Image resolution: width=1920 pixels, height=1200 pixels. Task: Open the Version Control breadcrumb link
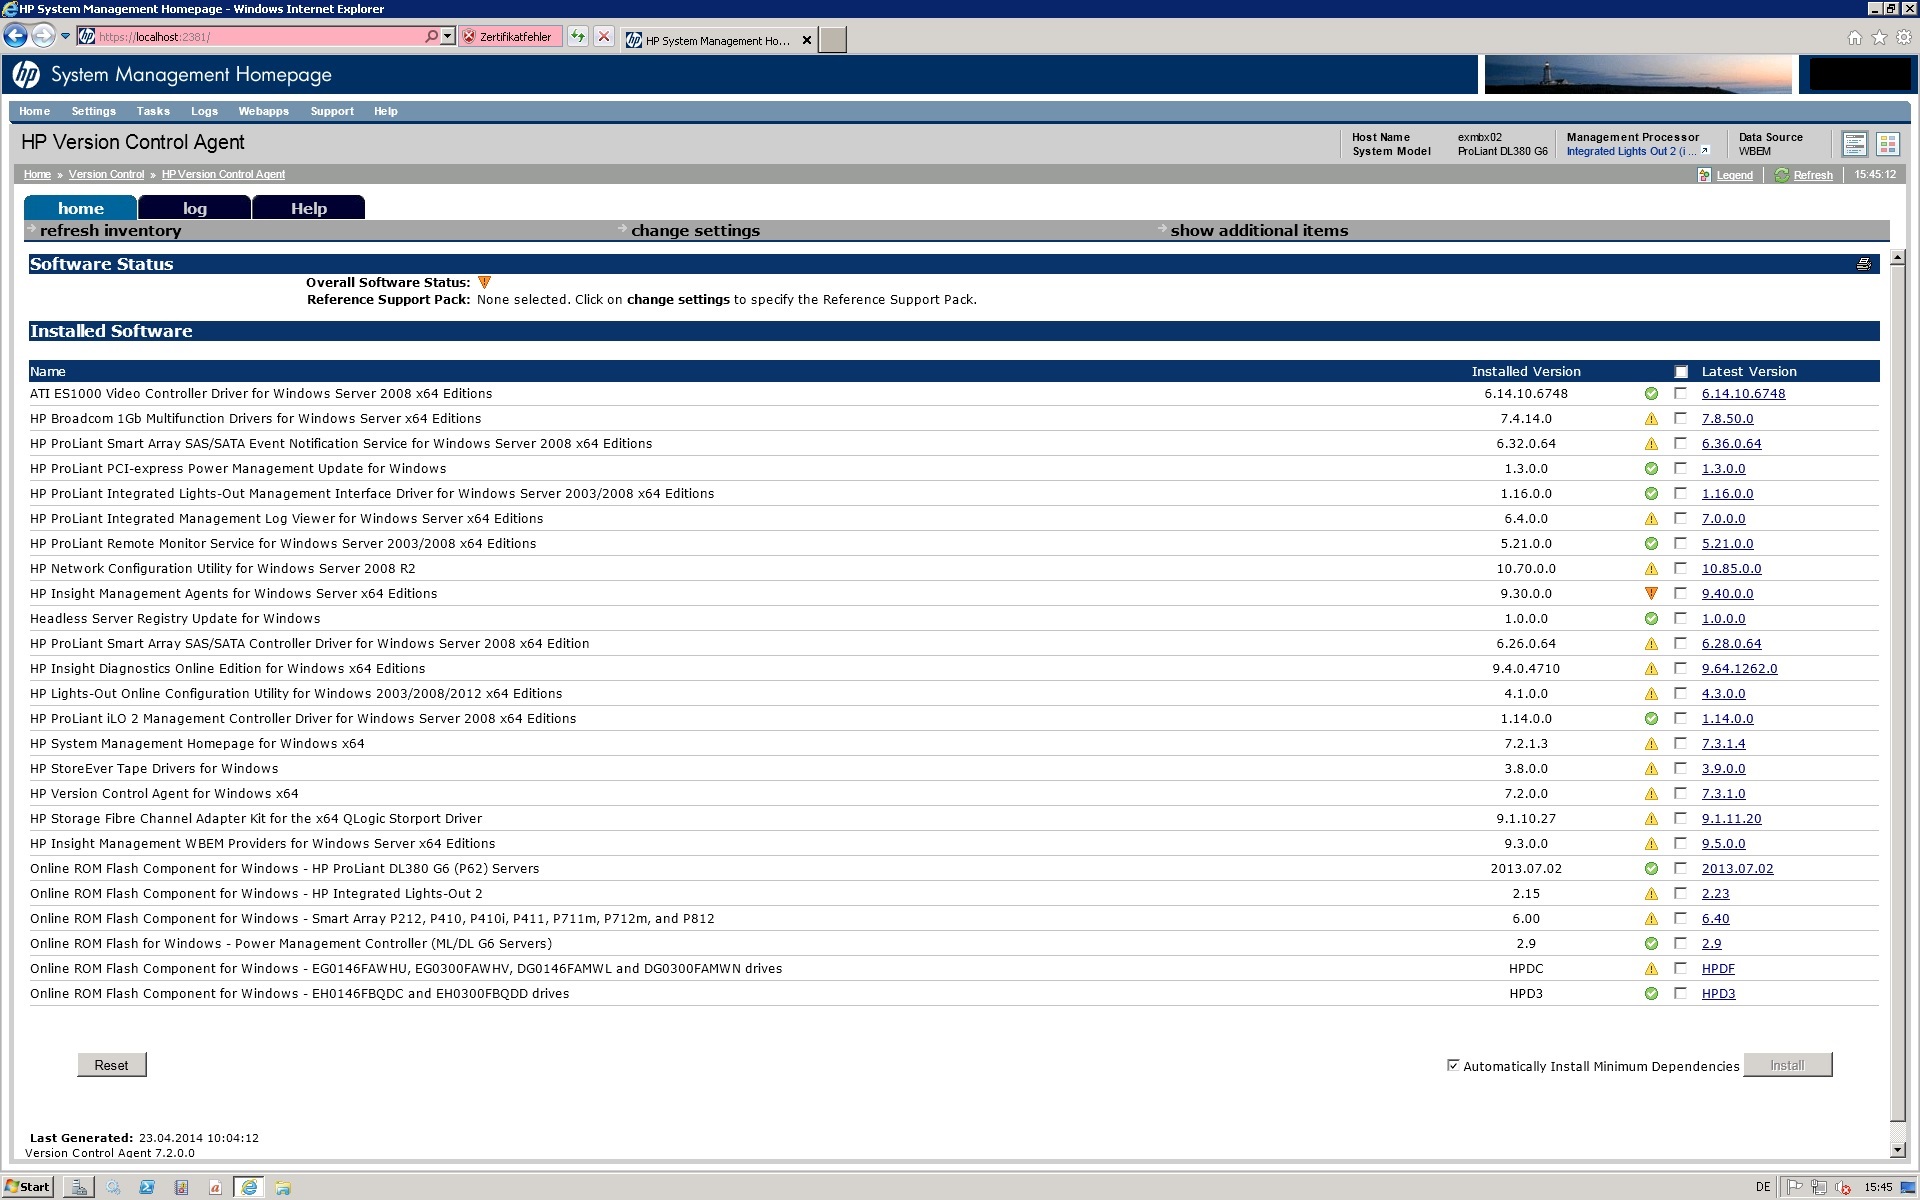(x=106, y=174)
